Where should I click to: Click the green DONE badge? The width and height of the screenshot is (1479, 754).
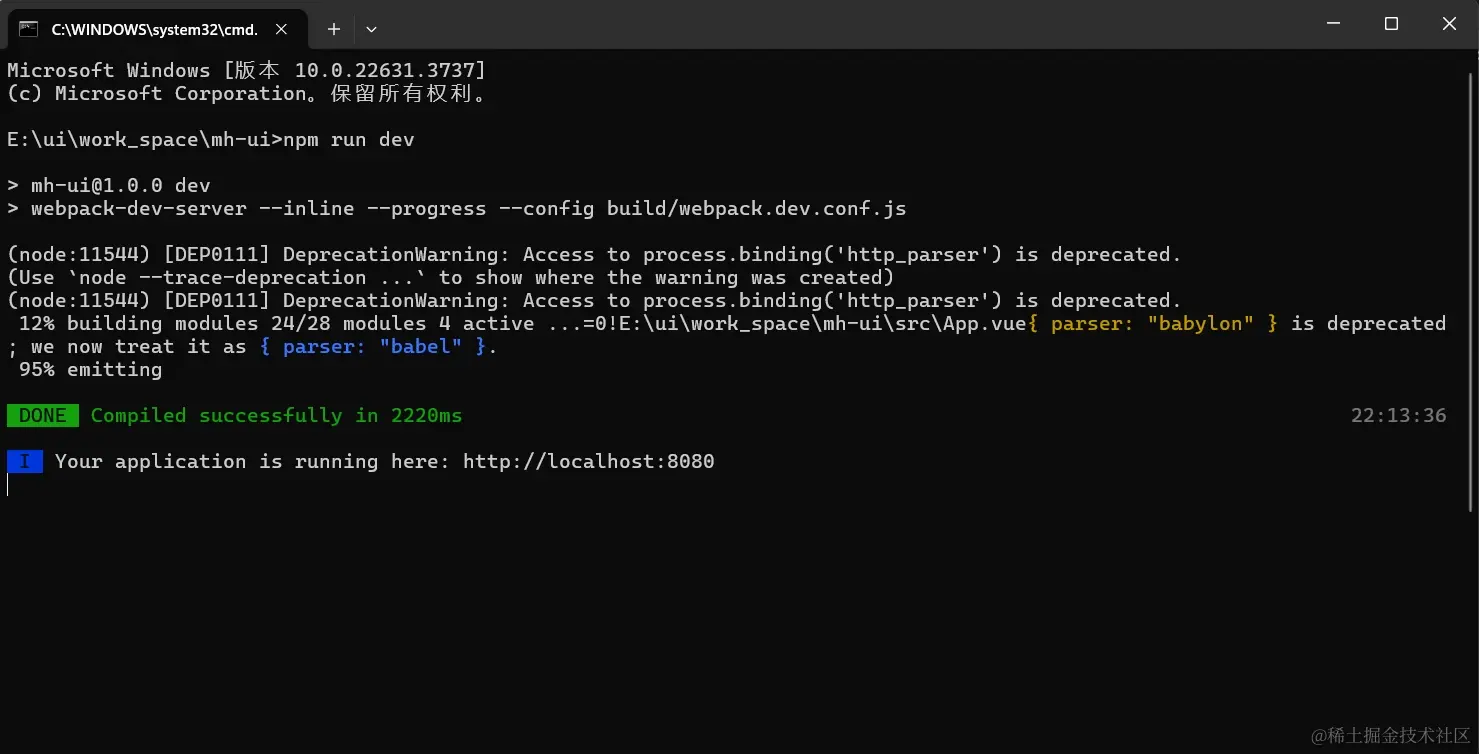pyautogui.click(x=43, y=415)
